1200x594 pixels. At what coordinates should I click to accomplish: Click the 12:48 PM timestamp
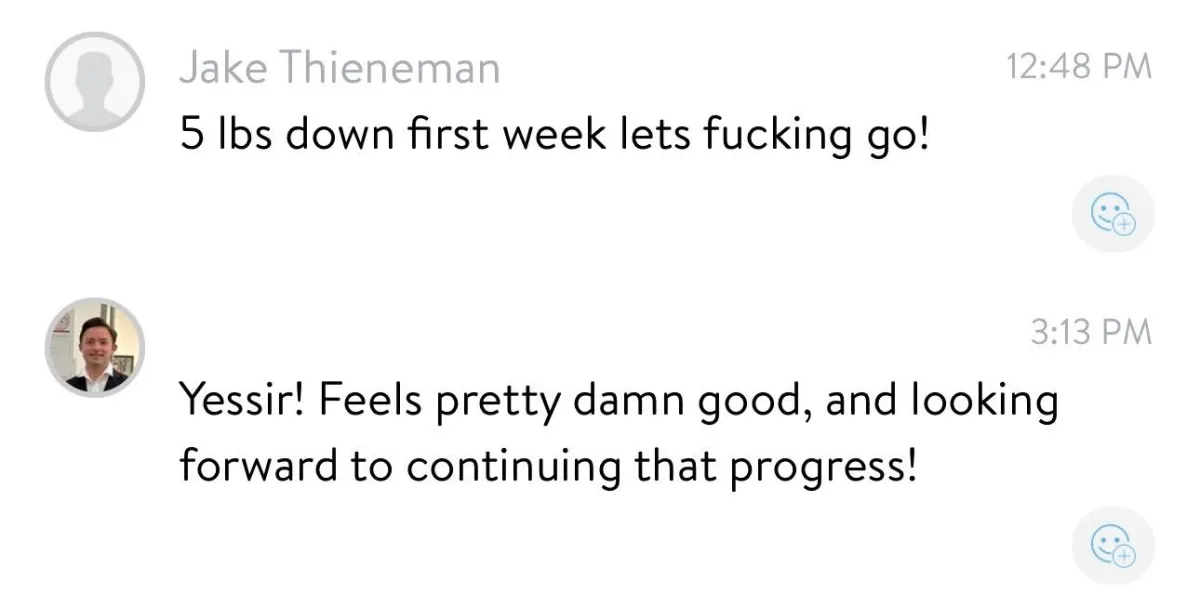[1079, 68]
